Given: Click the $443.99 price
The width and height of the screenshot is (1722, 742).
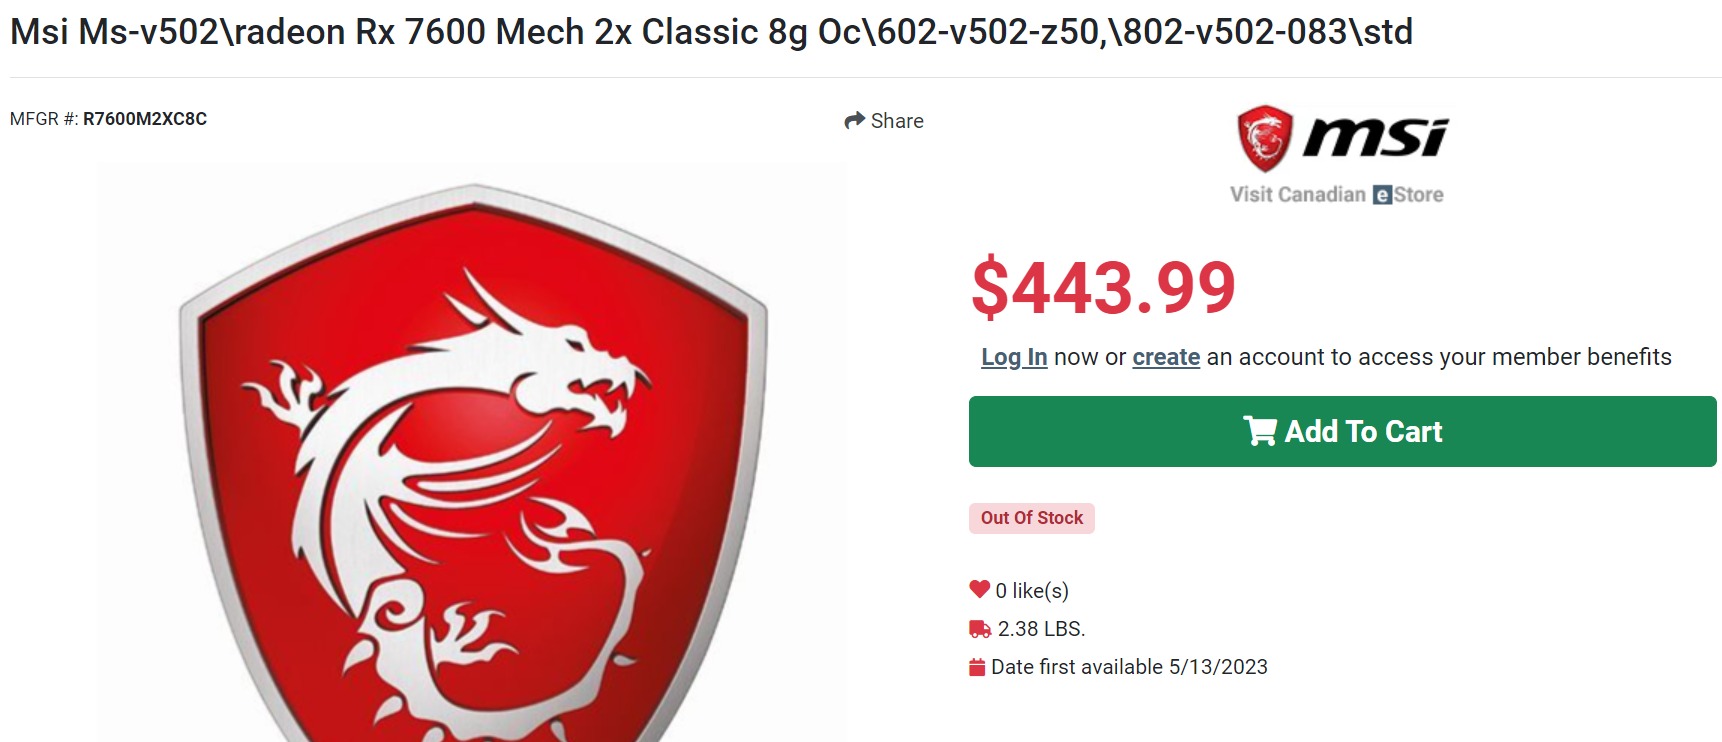Looking at the screenshot, I should (1103, 287).
